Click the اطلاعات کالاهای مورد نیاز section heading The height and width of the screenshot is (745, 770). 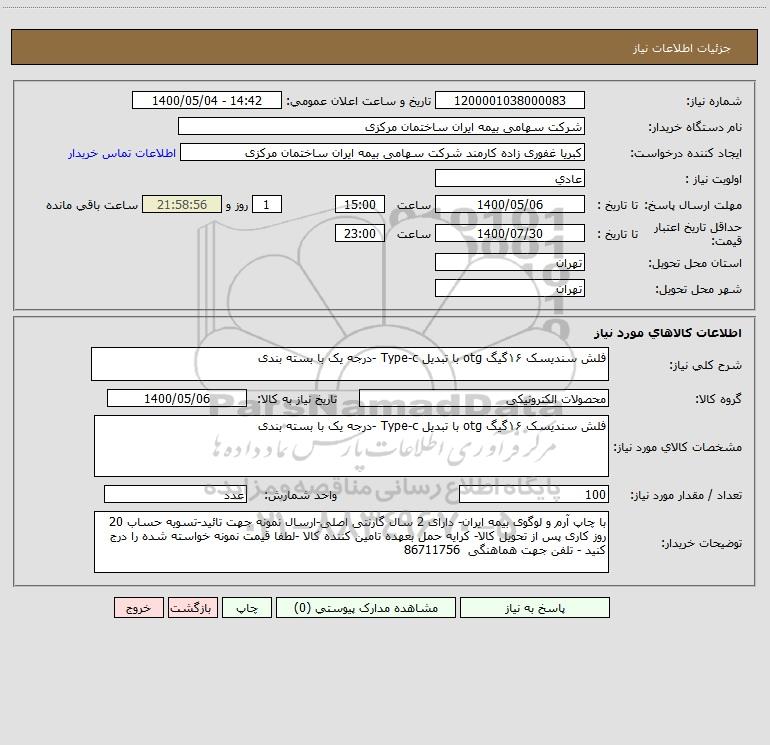(667, 333)
